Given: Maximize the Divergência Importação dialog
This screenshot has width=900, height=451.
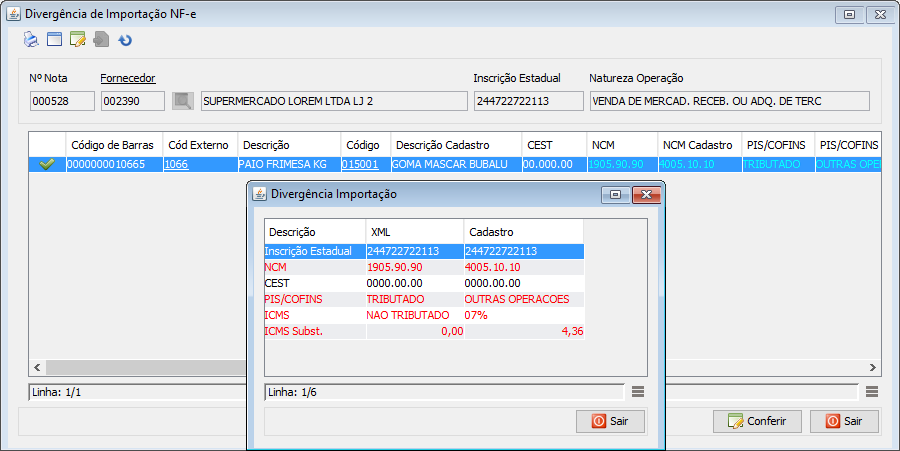Looking at the screenshot, I should click(x=616, y=195).
